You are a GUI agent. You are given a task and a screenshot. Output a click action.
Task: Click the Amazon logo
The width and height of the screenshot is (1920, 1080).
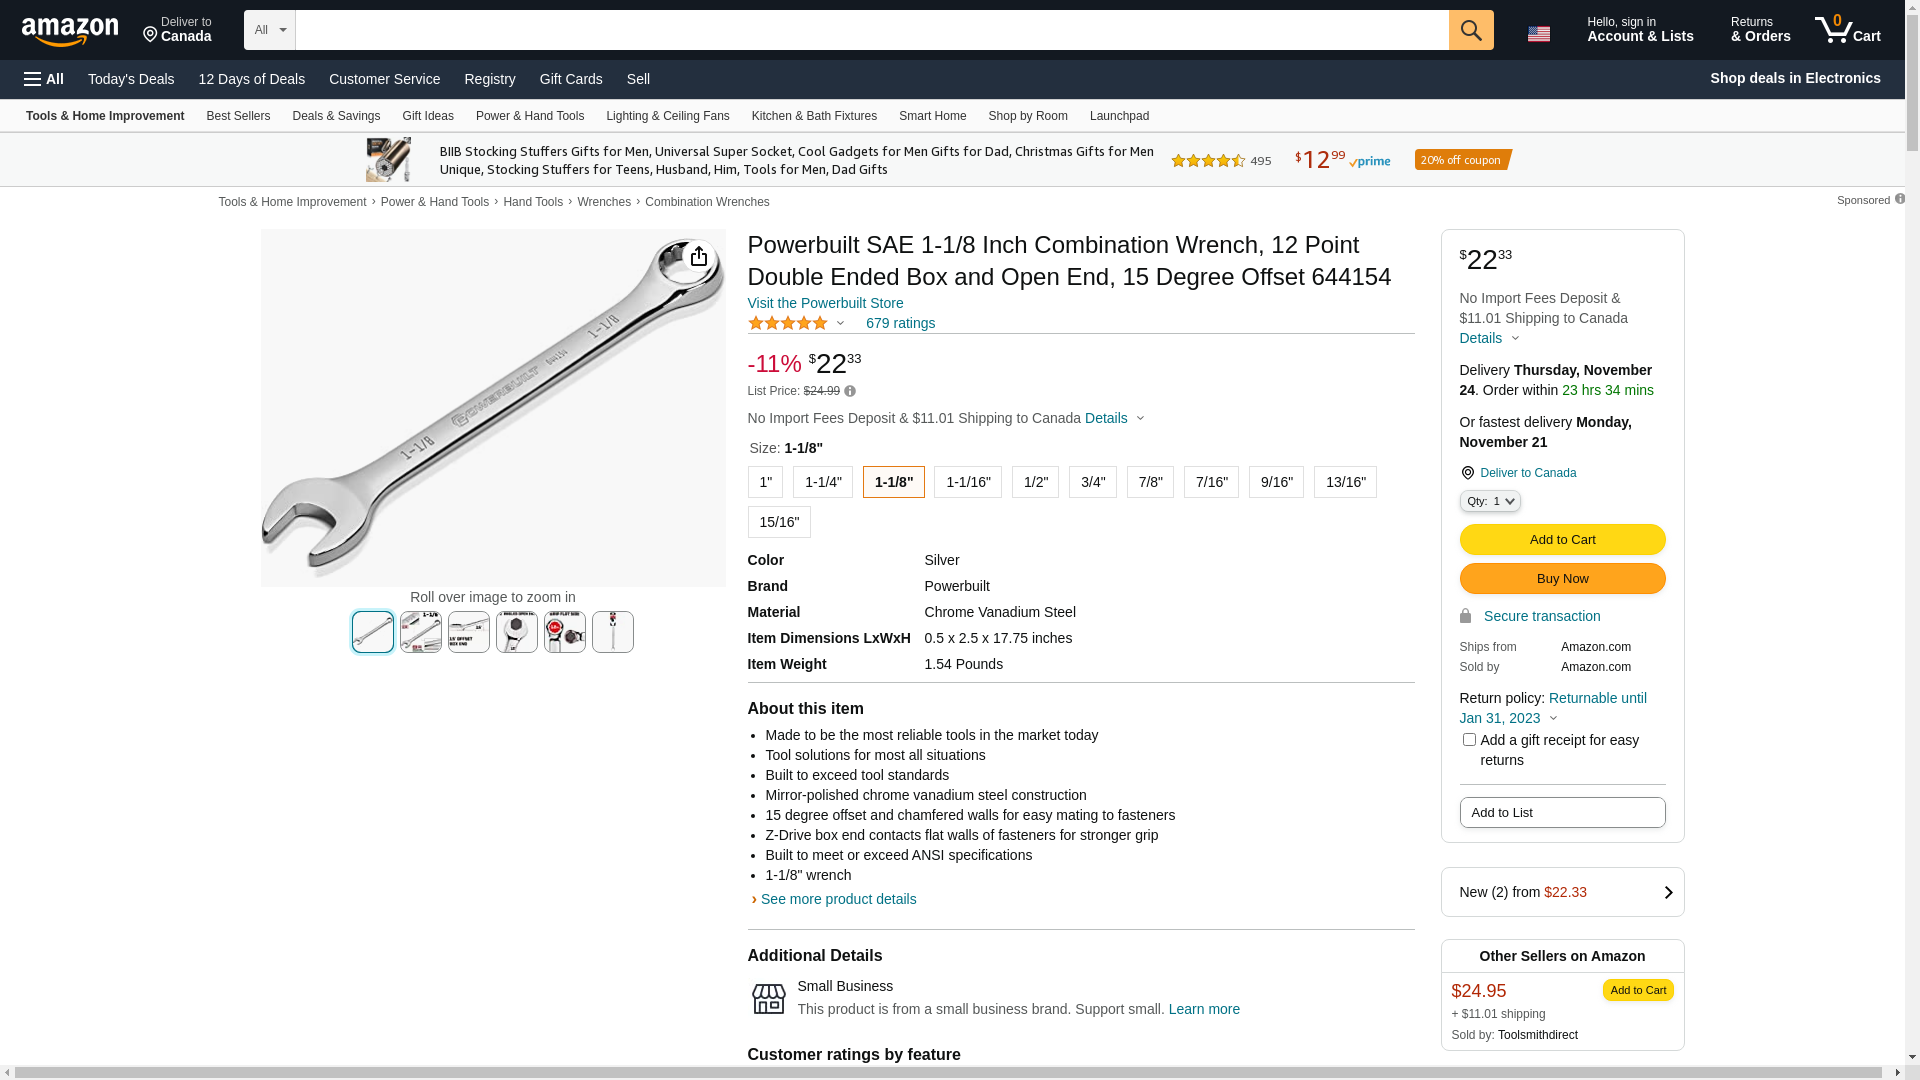70,31
